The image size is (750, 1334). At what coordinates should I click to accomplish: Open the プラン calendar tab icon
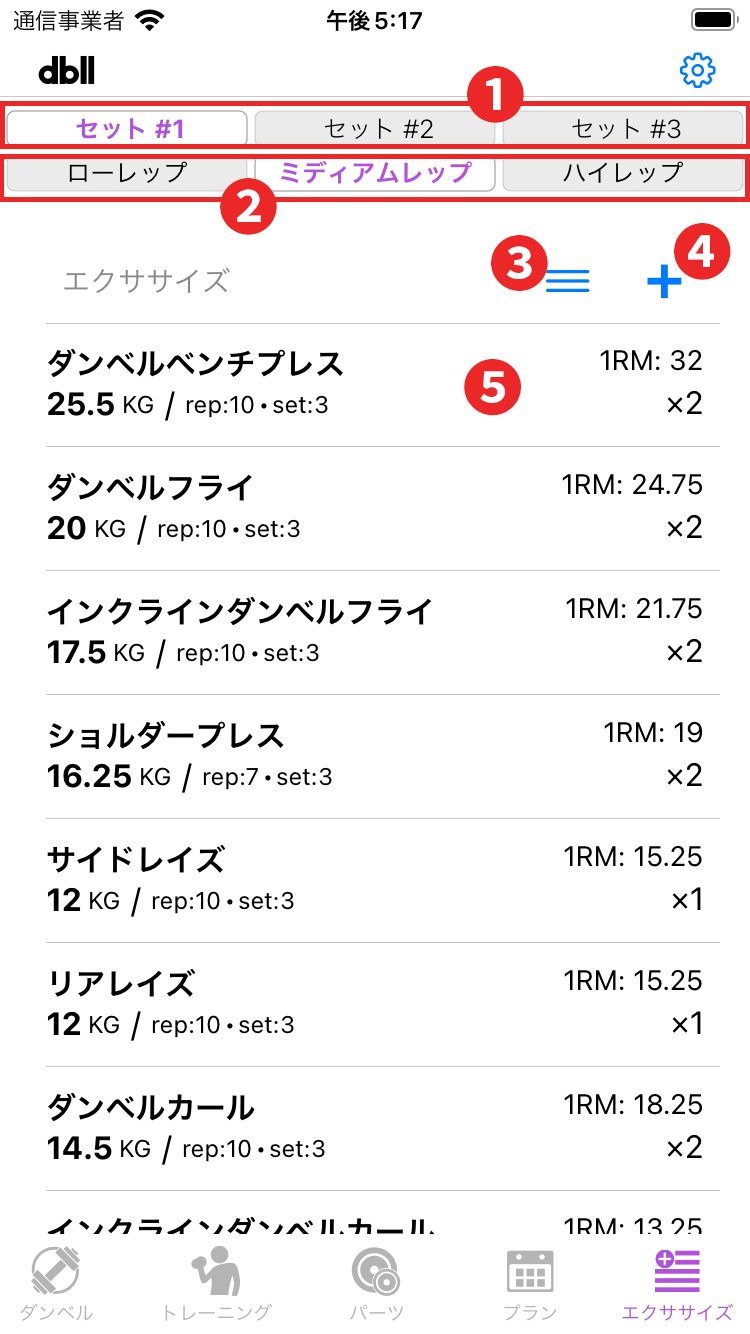(x=530, y=1272)
